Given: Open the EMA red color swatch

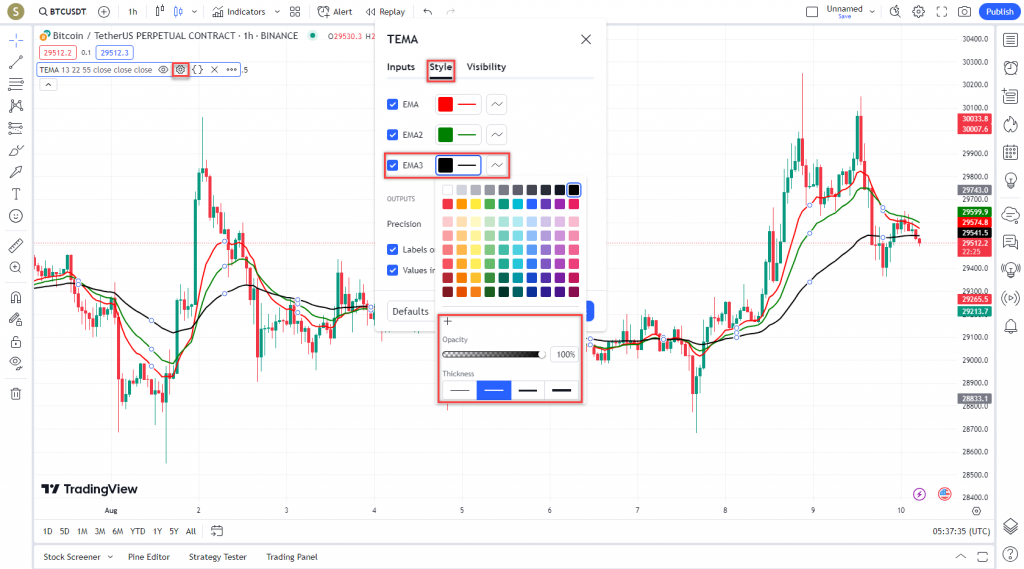Looking at the screenshot, I should pyautogui.click(x=445, y=105).
